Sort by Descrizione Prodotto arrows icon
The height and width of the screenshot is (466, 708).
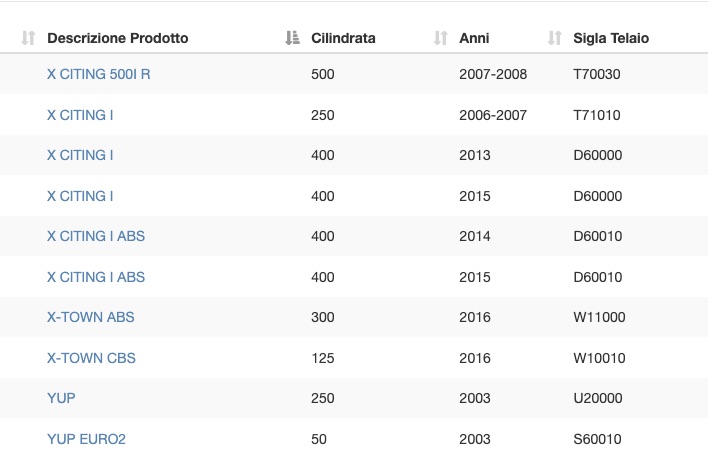28,38
